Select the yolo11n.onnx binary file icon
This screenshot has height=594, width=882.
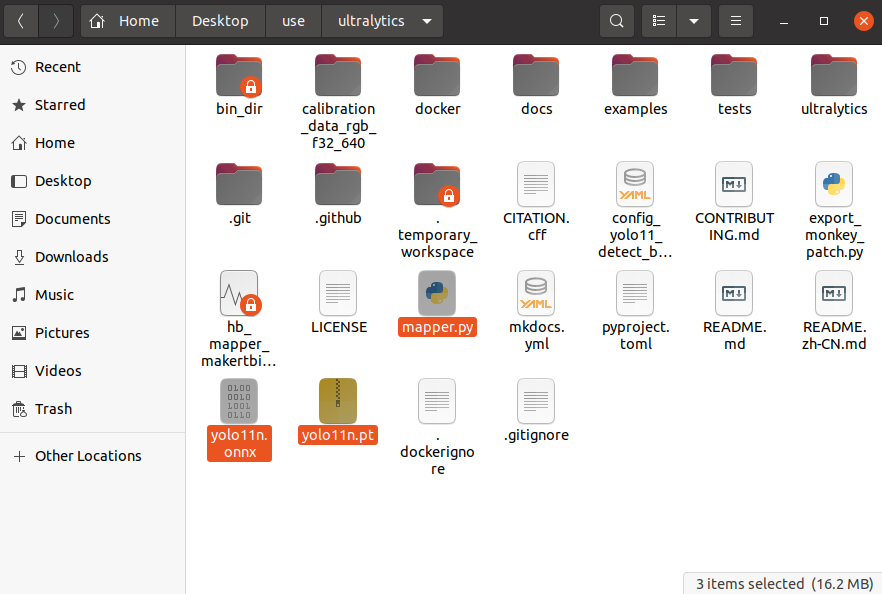point(239,400)
